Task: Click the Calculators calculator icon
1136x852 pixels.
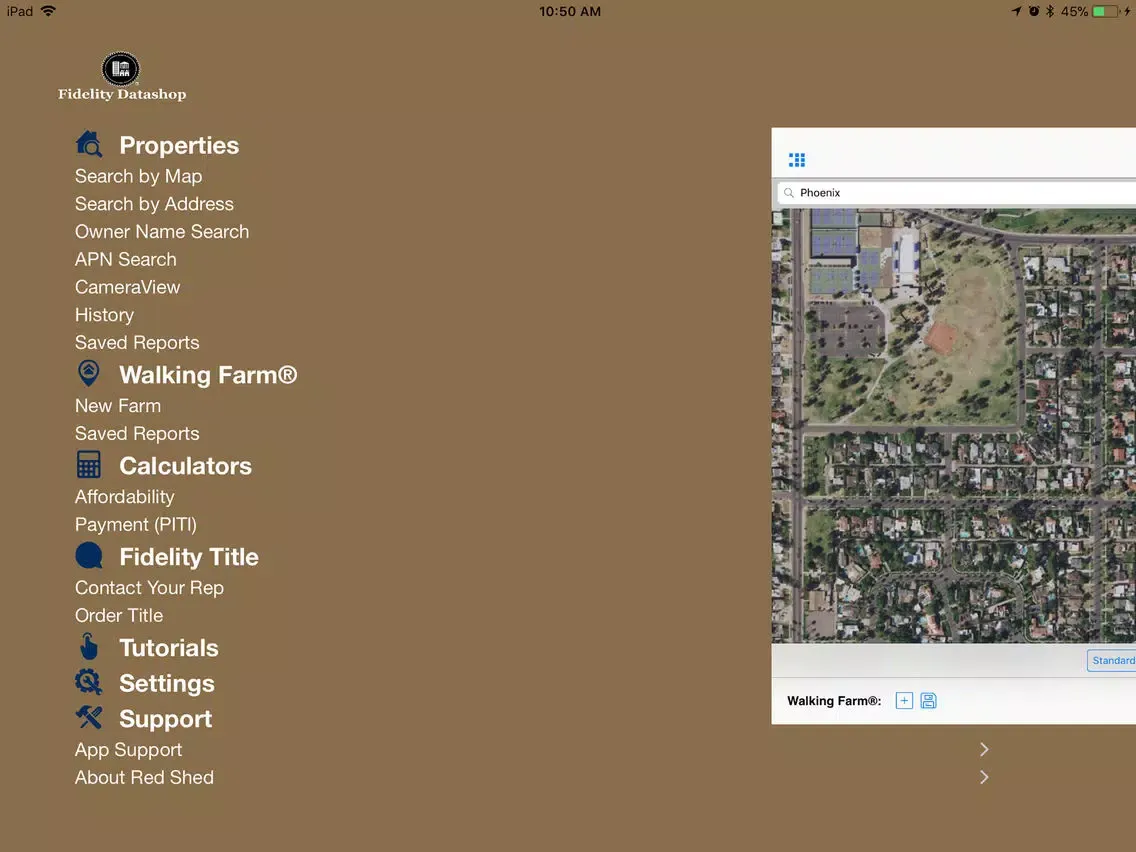Action: click(x=89, y=464)
